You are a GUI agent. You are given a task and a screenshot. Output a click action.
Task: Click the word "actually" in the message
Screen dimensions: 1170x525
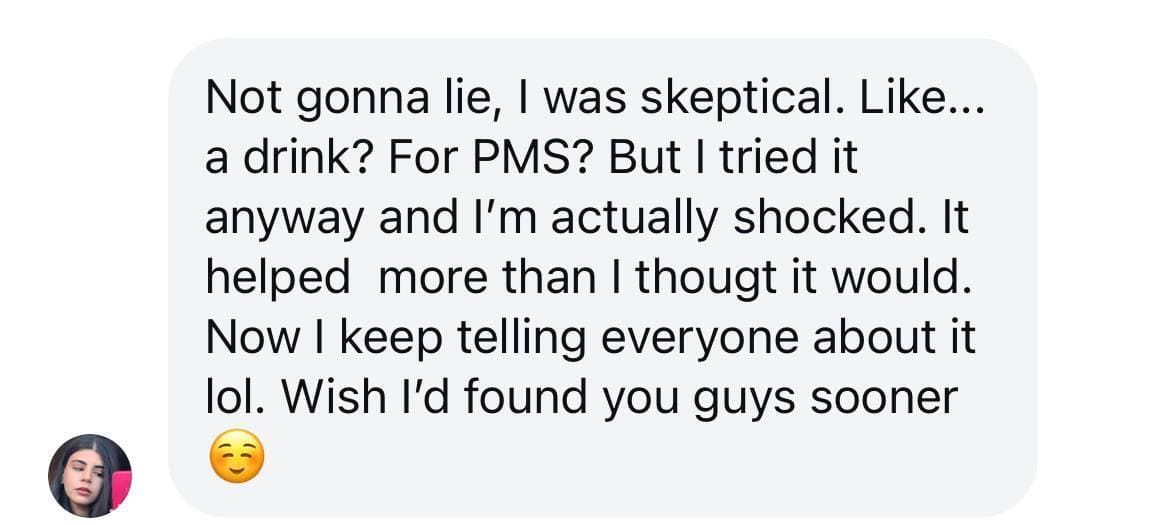coord(635,219)
